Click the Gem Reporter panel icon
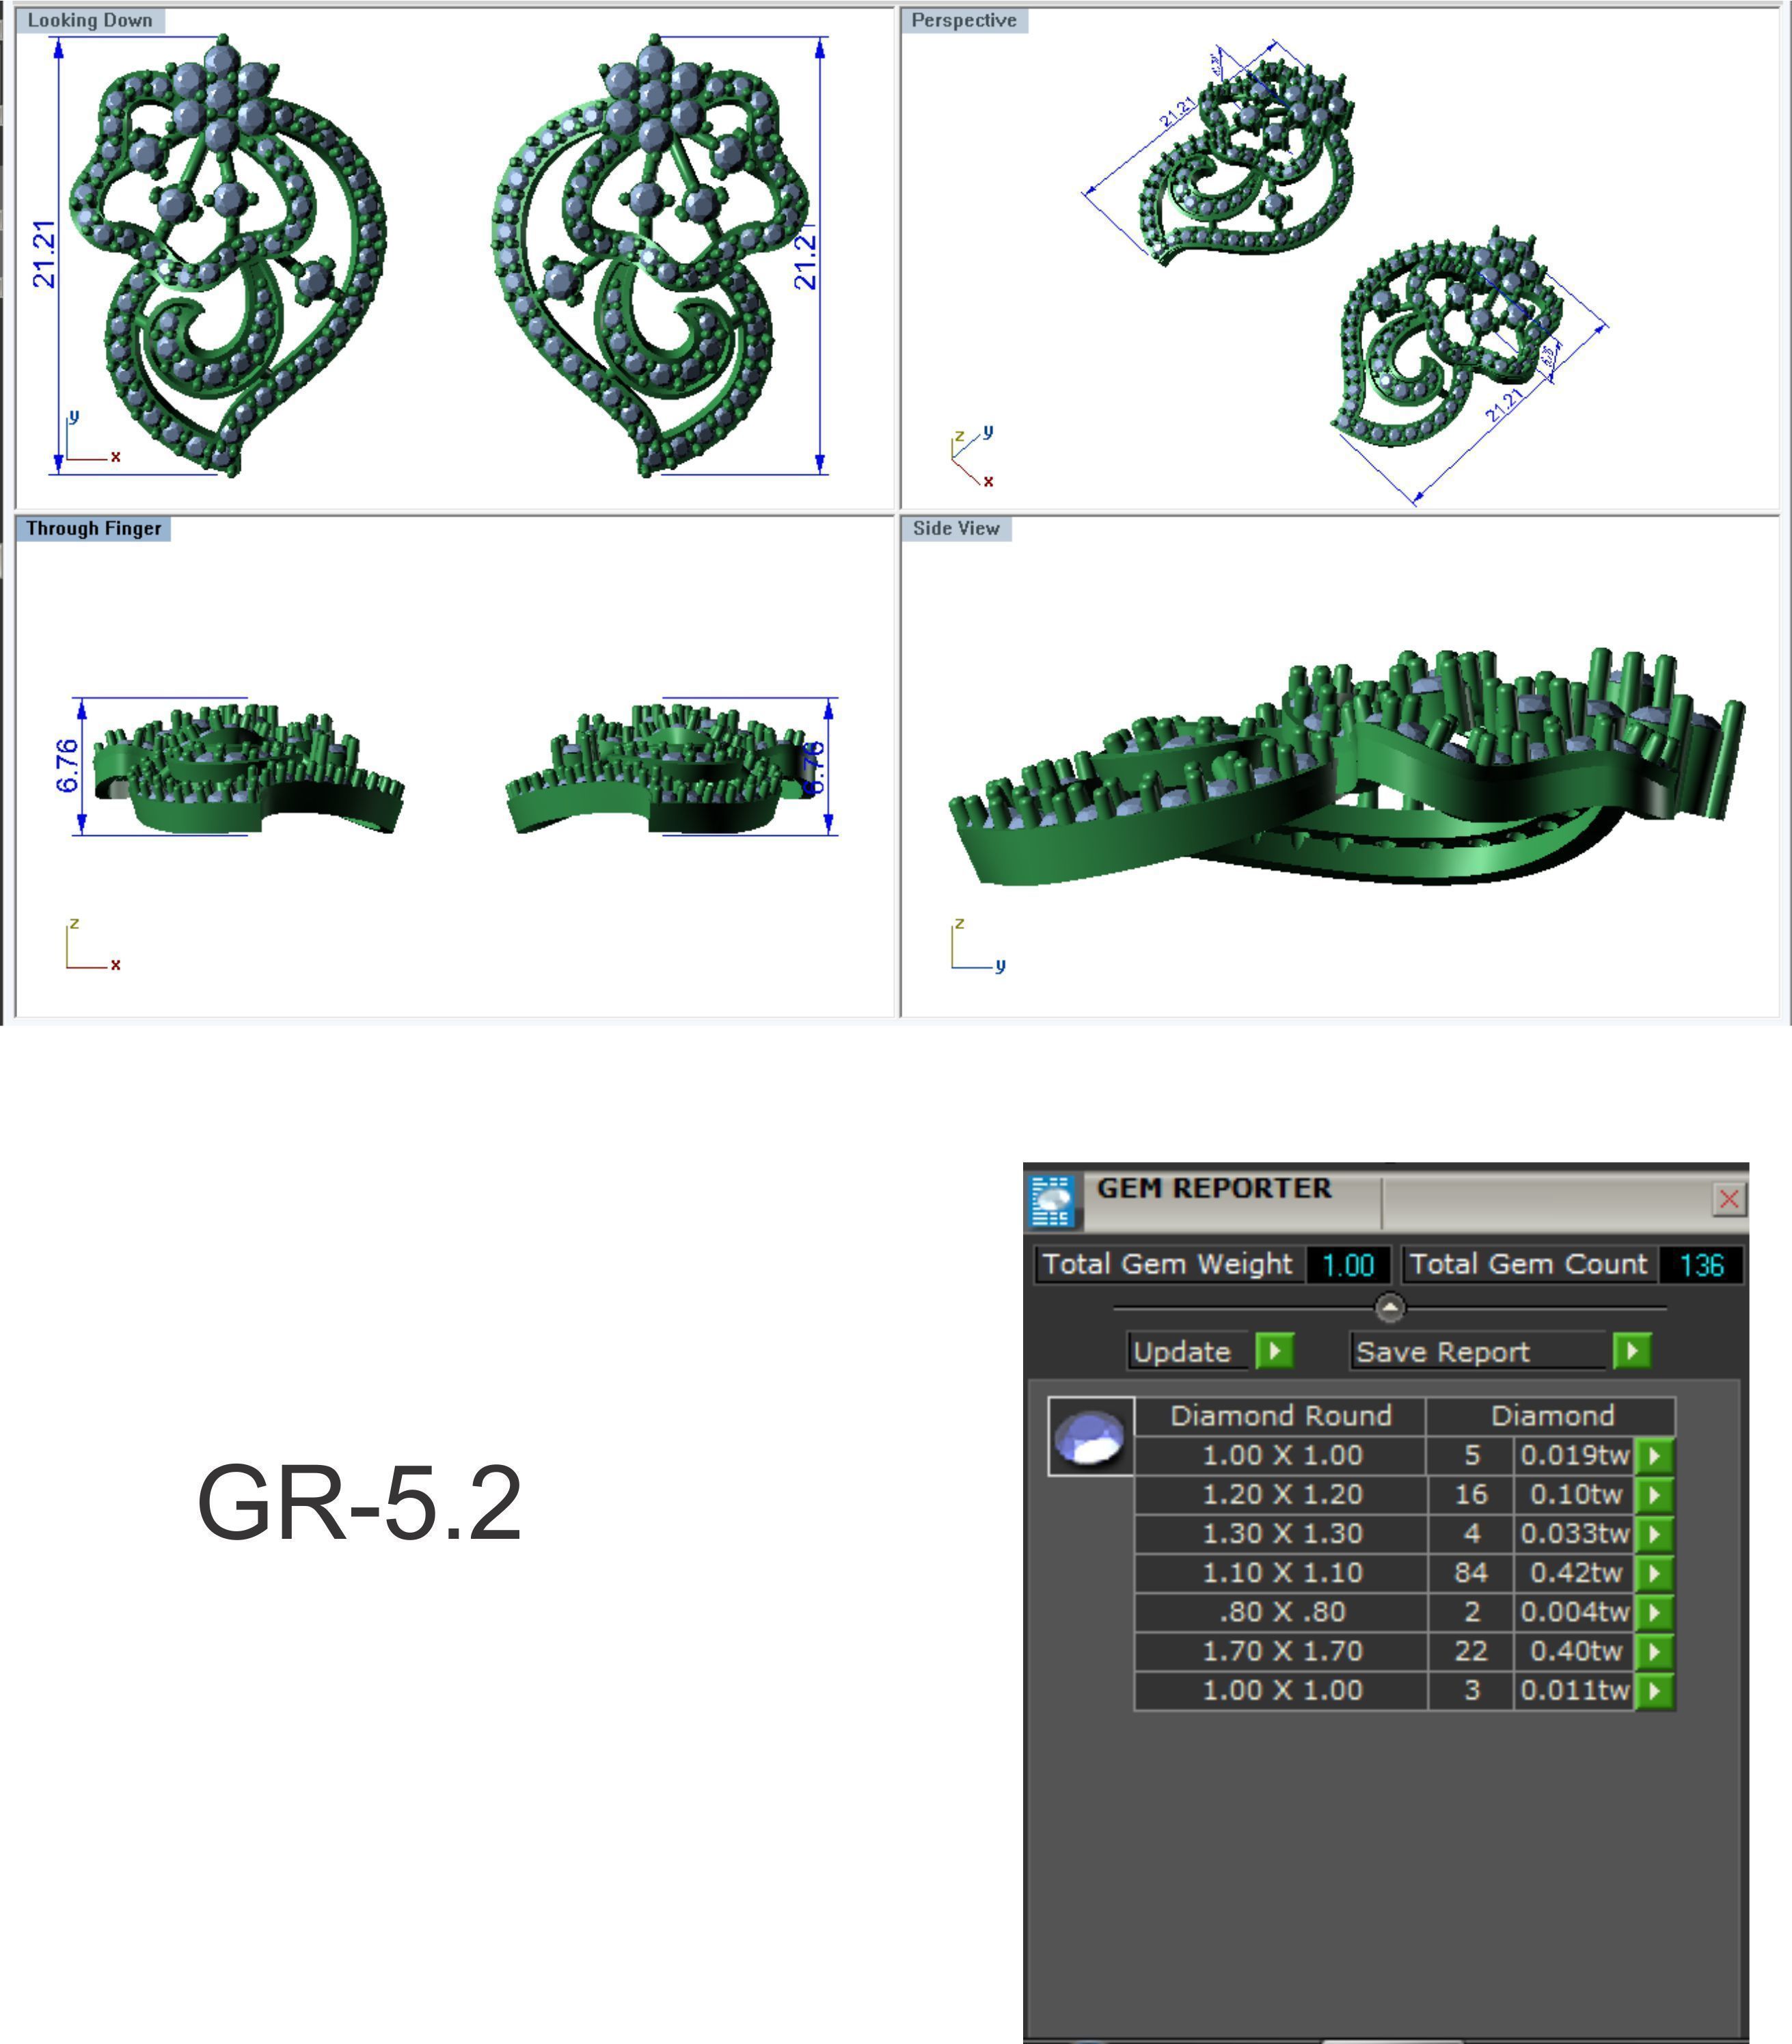The width and height of the screenshot is (1792, 2044). point(1052,1200)
